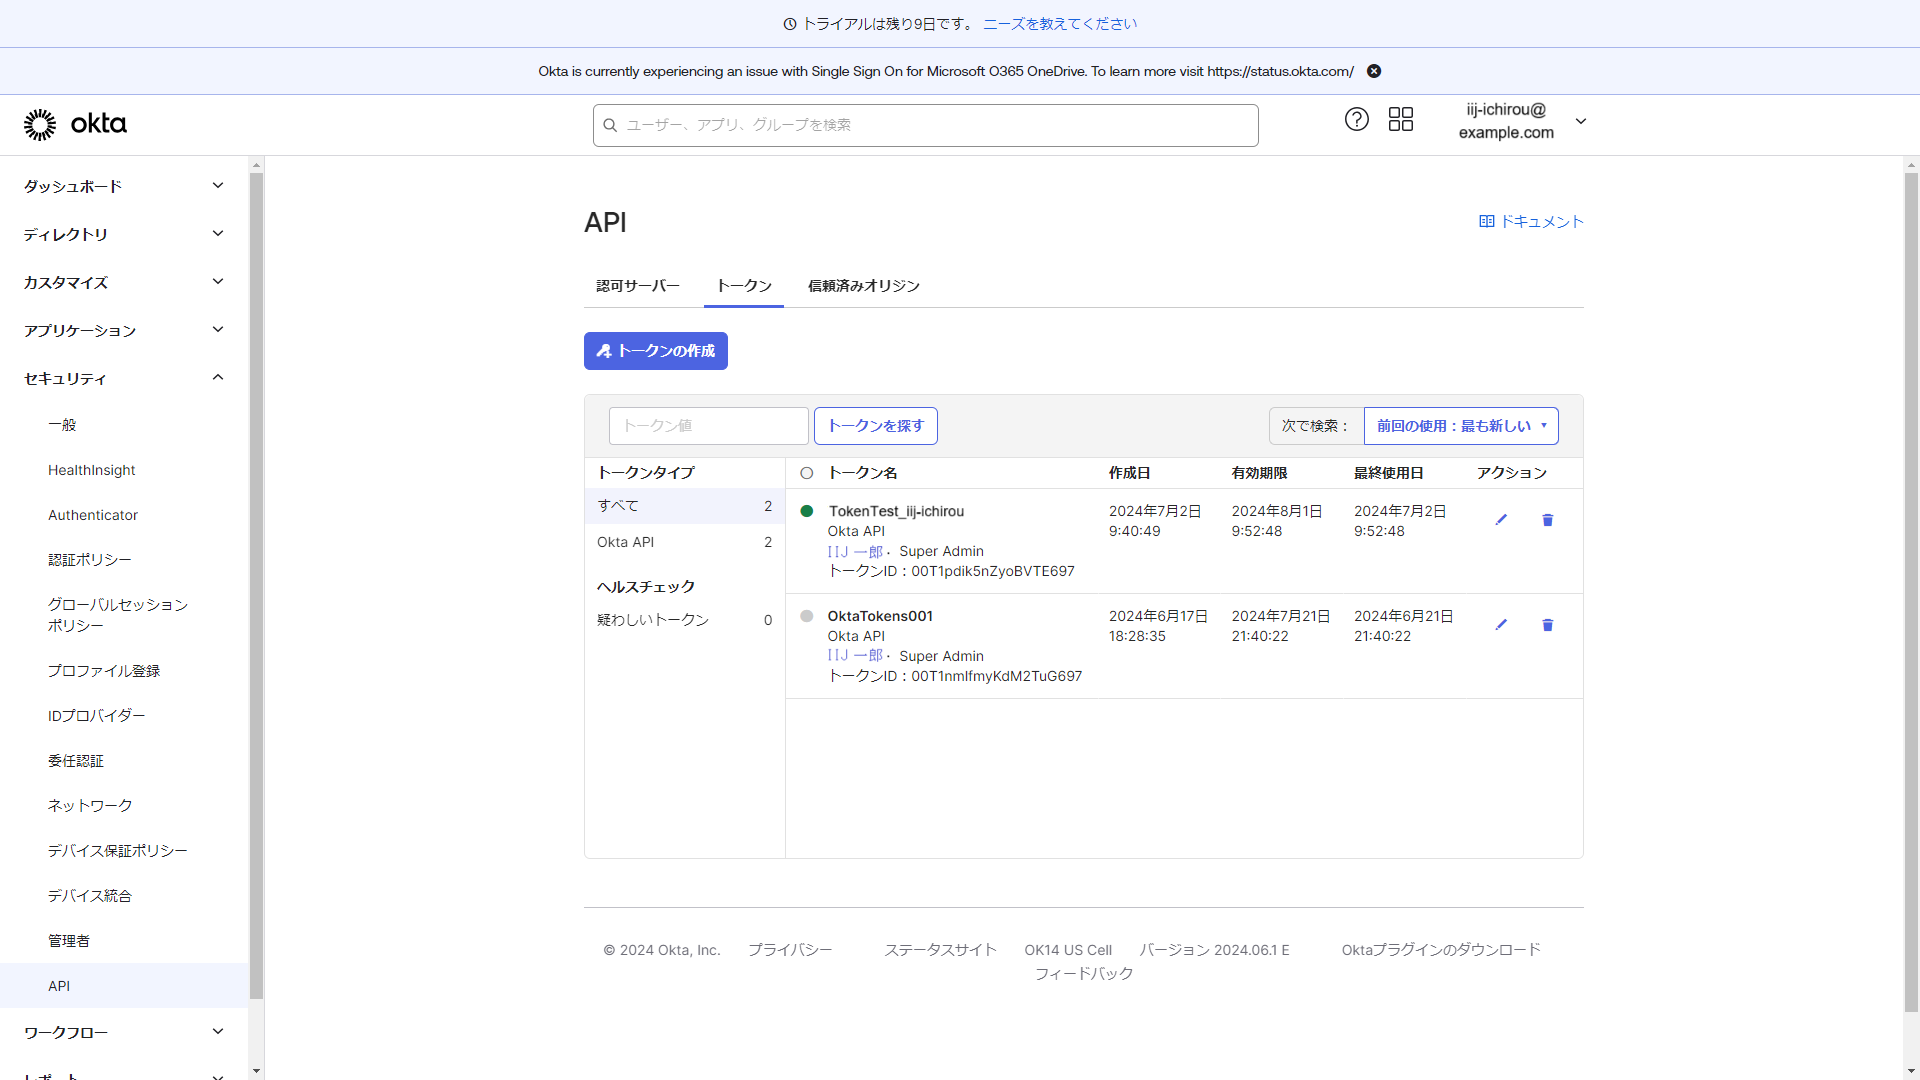Click the OktaTokens001 token name
Screen dimensions: 1920x1080
click(x=880, y=616)
